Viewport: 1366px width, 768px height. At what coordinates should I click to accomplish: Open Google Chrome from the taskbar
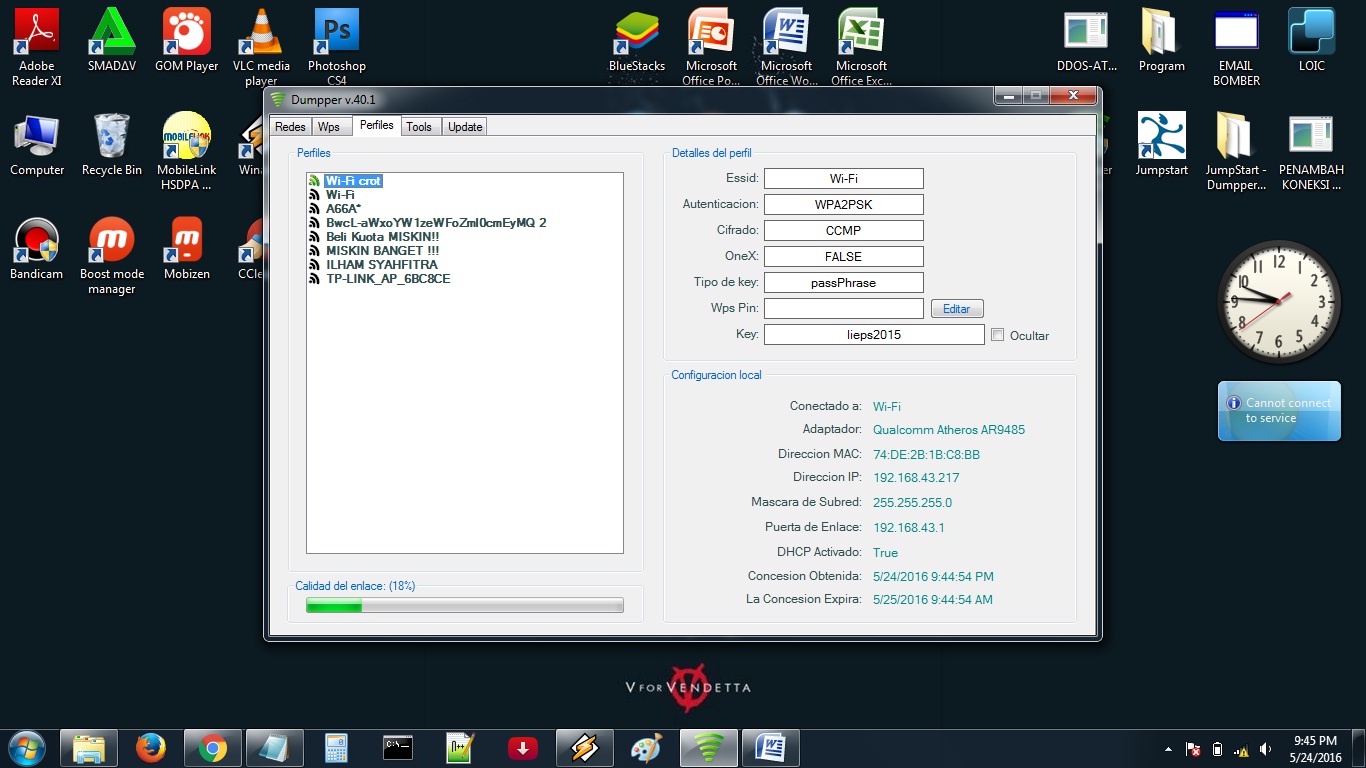point(213,748)
